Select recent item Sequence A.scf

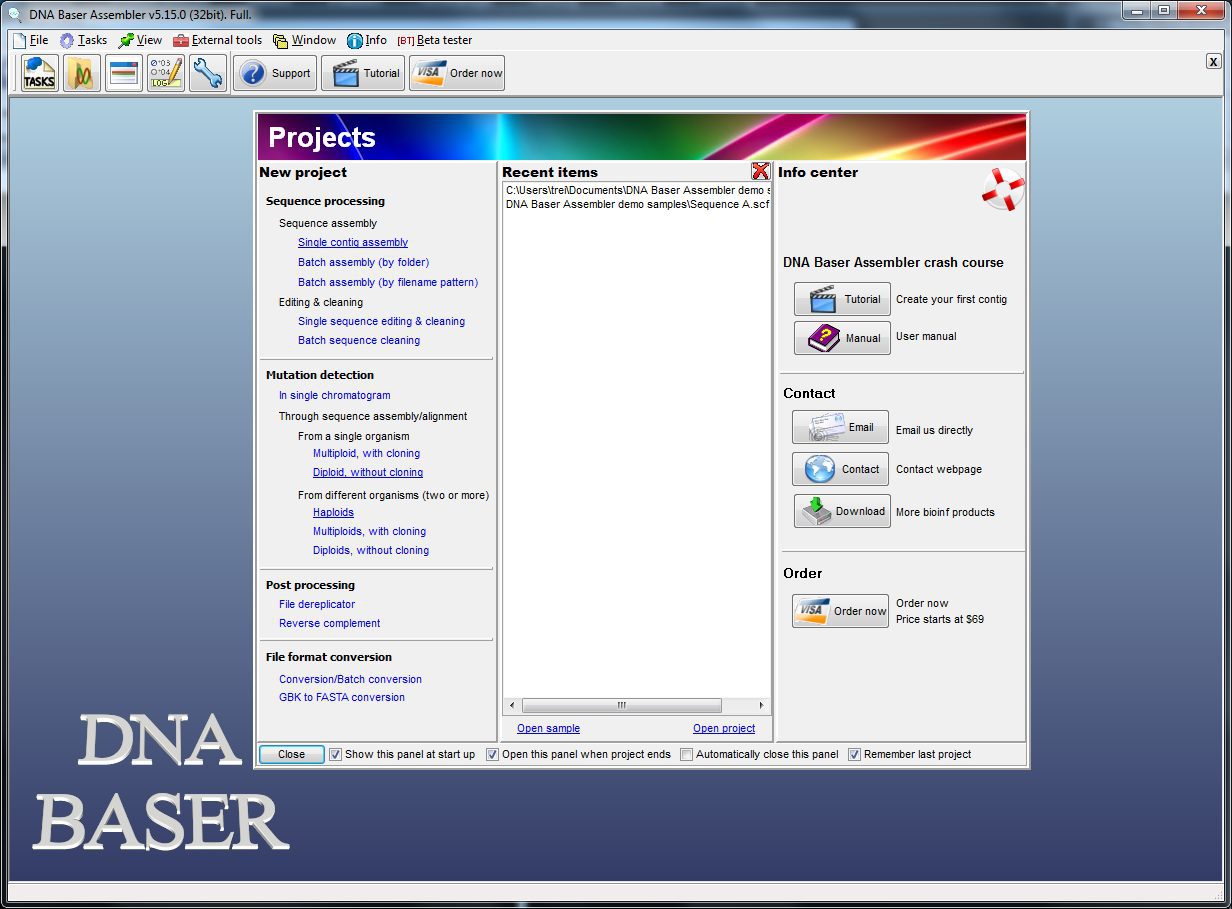637,204
